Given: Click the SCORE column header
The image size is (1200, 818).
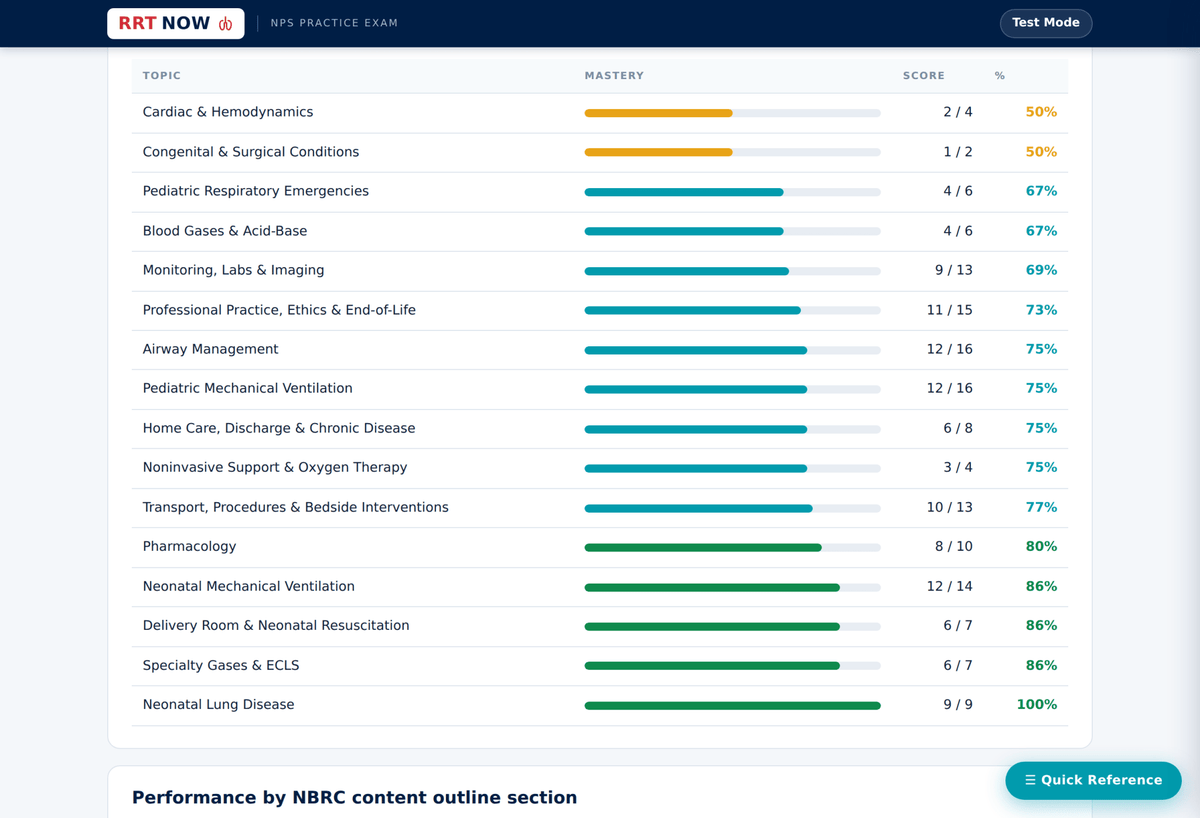Looking at the screenshot, I should pyautogui.click(x=924, y=76).
